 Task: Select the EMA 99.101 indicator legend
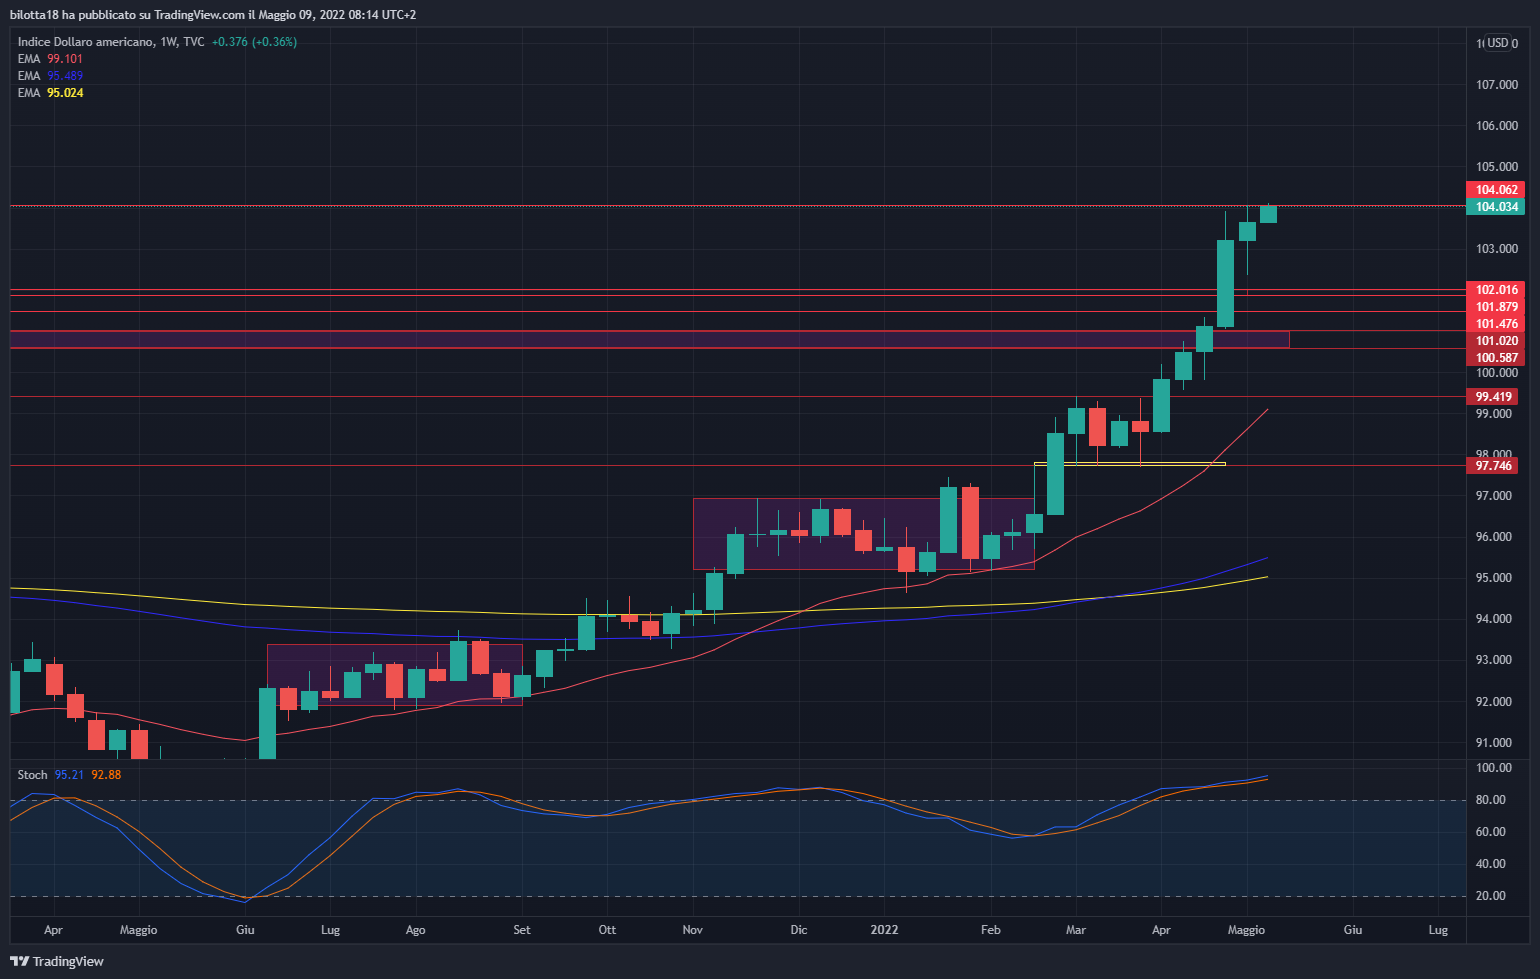(x=50, y=59)
